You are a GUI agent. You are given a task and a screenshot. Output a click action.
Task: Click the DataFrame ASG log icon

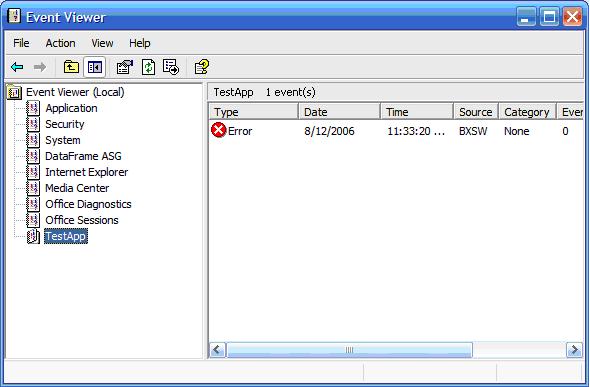[x=33, y=156]
